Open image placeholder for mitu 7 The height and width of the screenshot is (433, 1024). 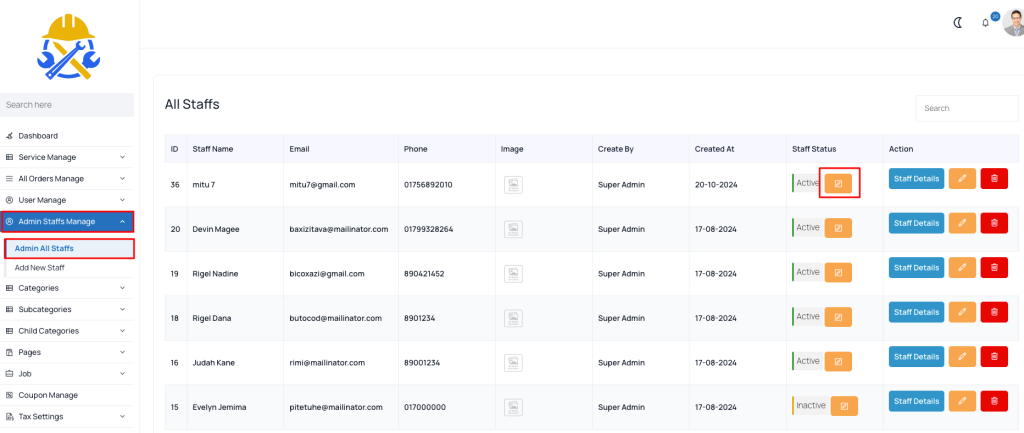tap(513, 185)
